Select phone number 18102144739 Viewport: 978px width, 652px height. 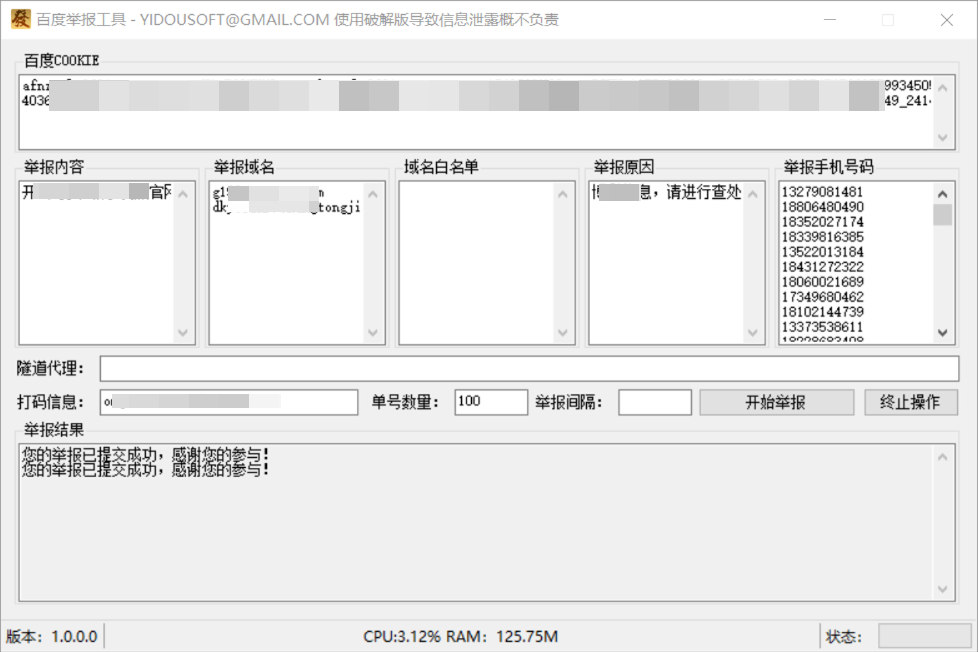(823, 311)
